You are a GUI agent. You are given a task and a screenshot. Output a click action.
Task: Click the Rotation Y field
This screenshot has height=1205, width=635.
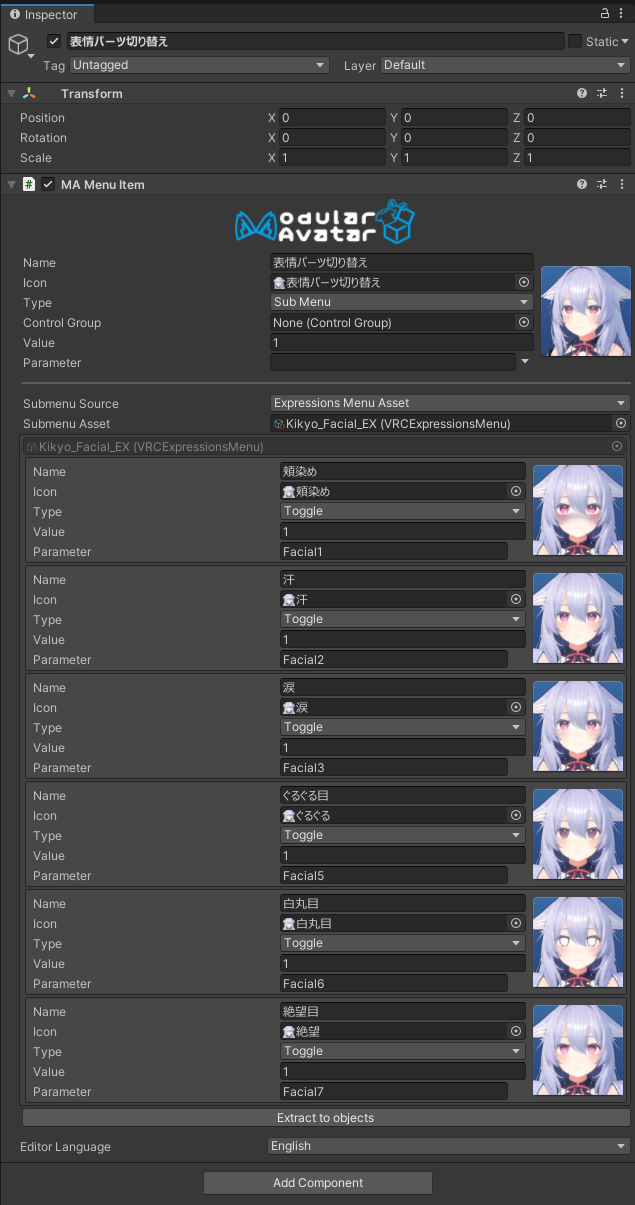454,137
